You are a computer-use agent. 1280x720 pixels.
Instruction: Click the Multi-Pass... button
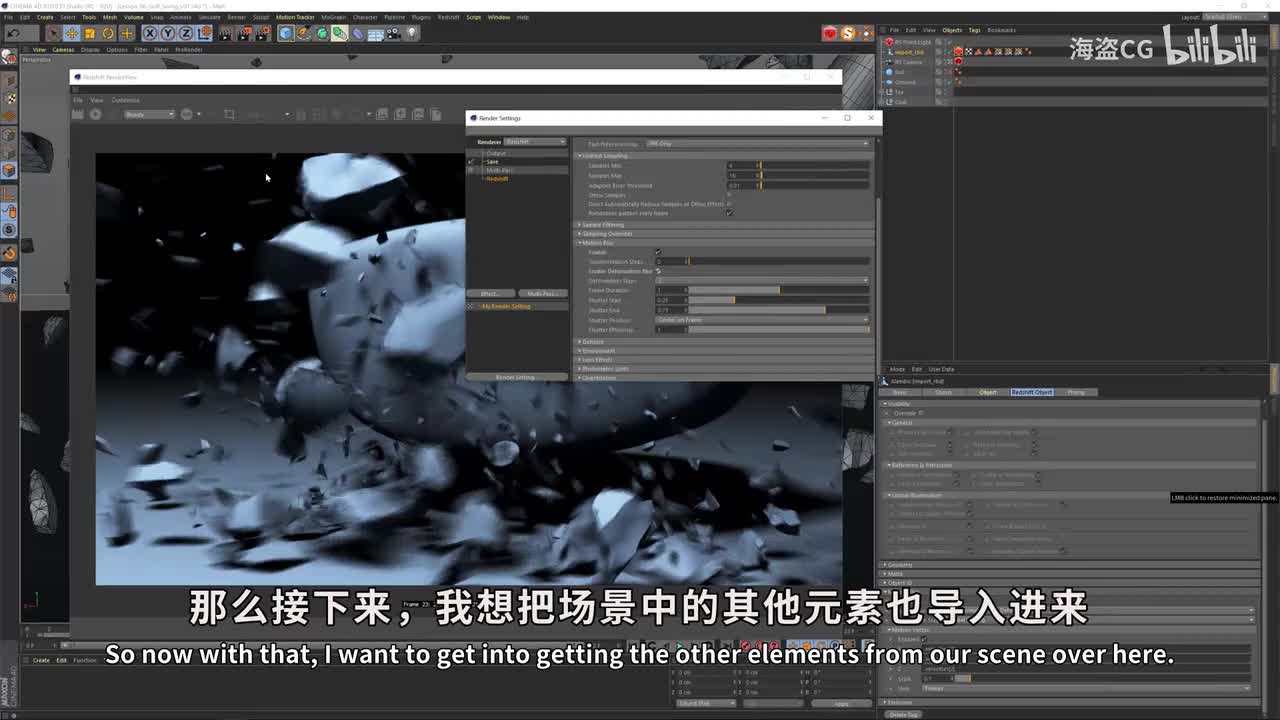543,294
